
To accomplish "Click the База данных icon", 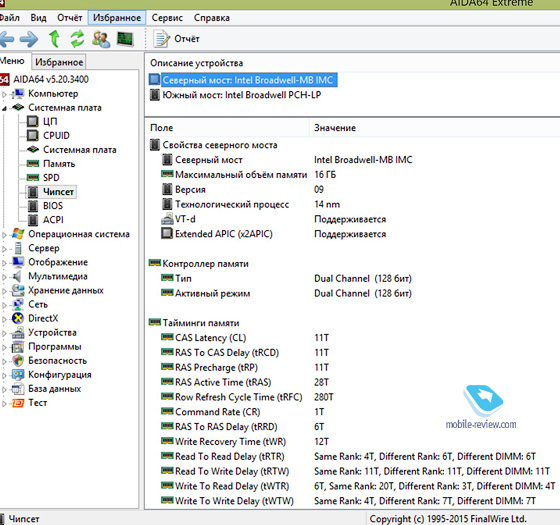I will (x=18, y=389).
